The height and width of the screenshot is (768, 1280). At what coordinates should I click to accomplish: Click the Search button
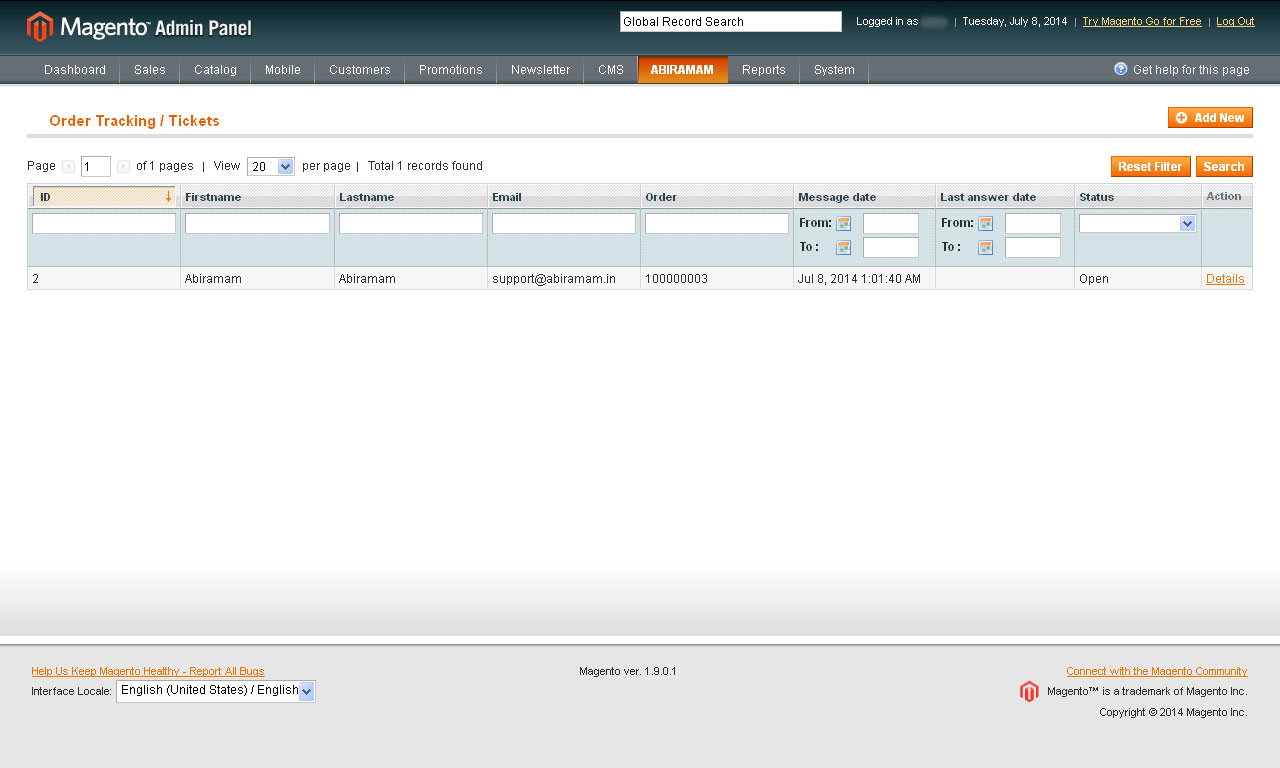pyautogui.click(x=1224, y=167)
